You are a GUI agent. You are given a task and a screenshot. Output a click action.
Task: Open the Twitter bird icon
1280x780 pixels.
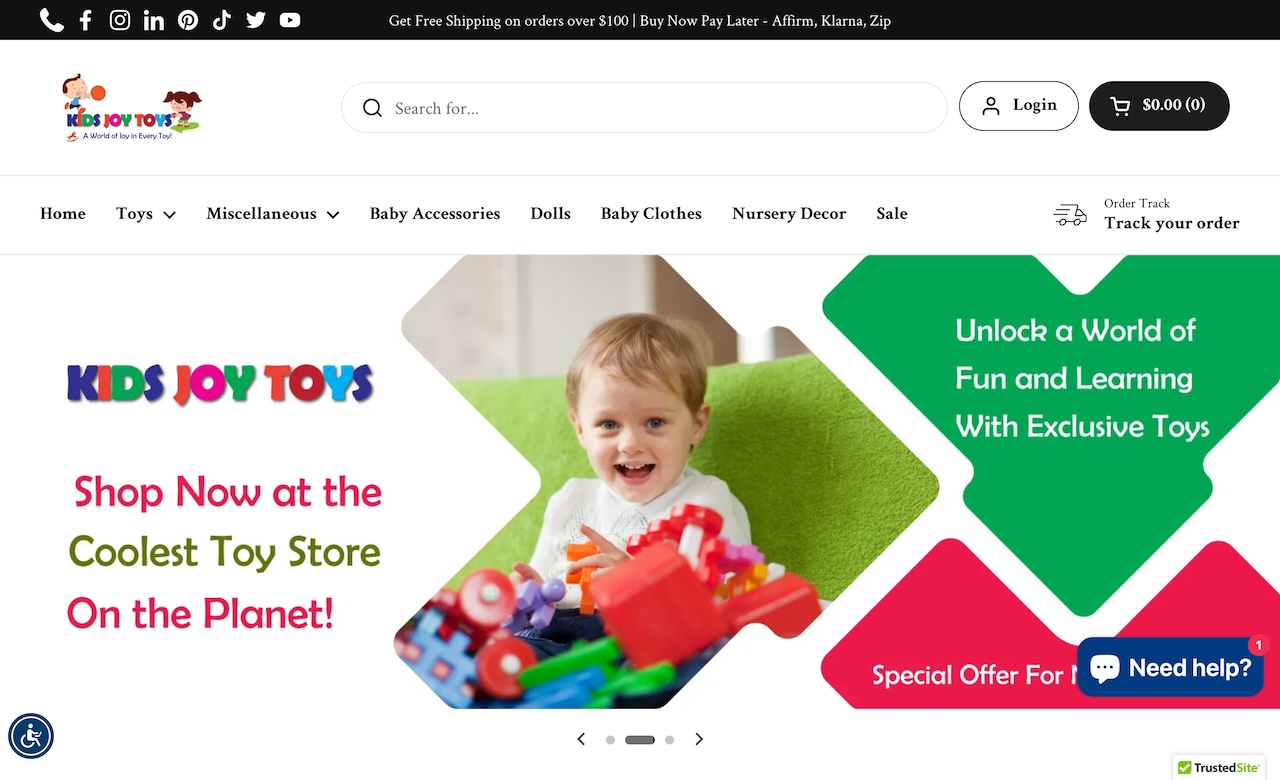click(256, 20)
